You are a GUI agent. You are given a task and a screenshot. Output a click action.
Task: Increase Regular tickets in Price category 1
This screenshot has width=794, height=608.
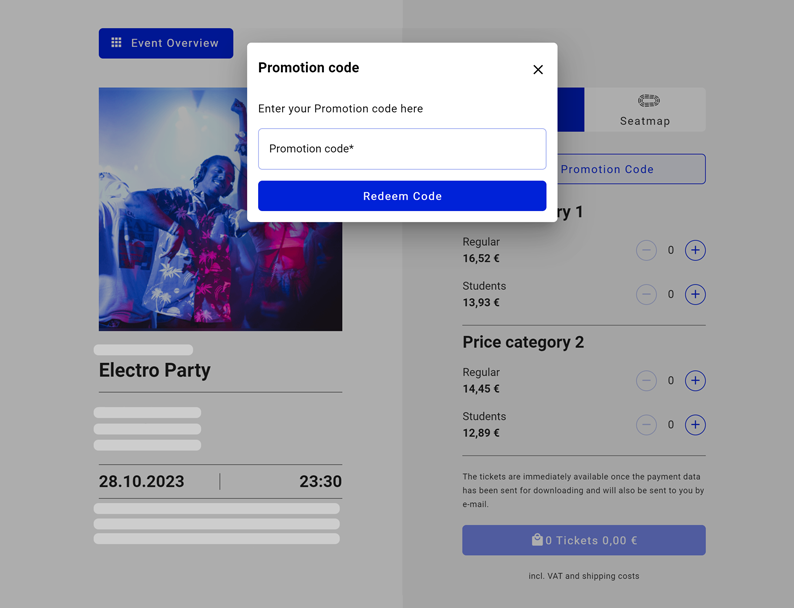tap(695, 250)
